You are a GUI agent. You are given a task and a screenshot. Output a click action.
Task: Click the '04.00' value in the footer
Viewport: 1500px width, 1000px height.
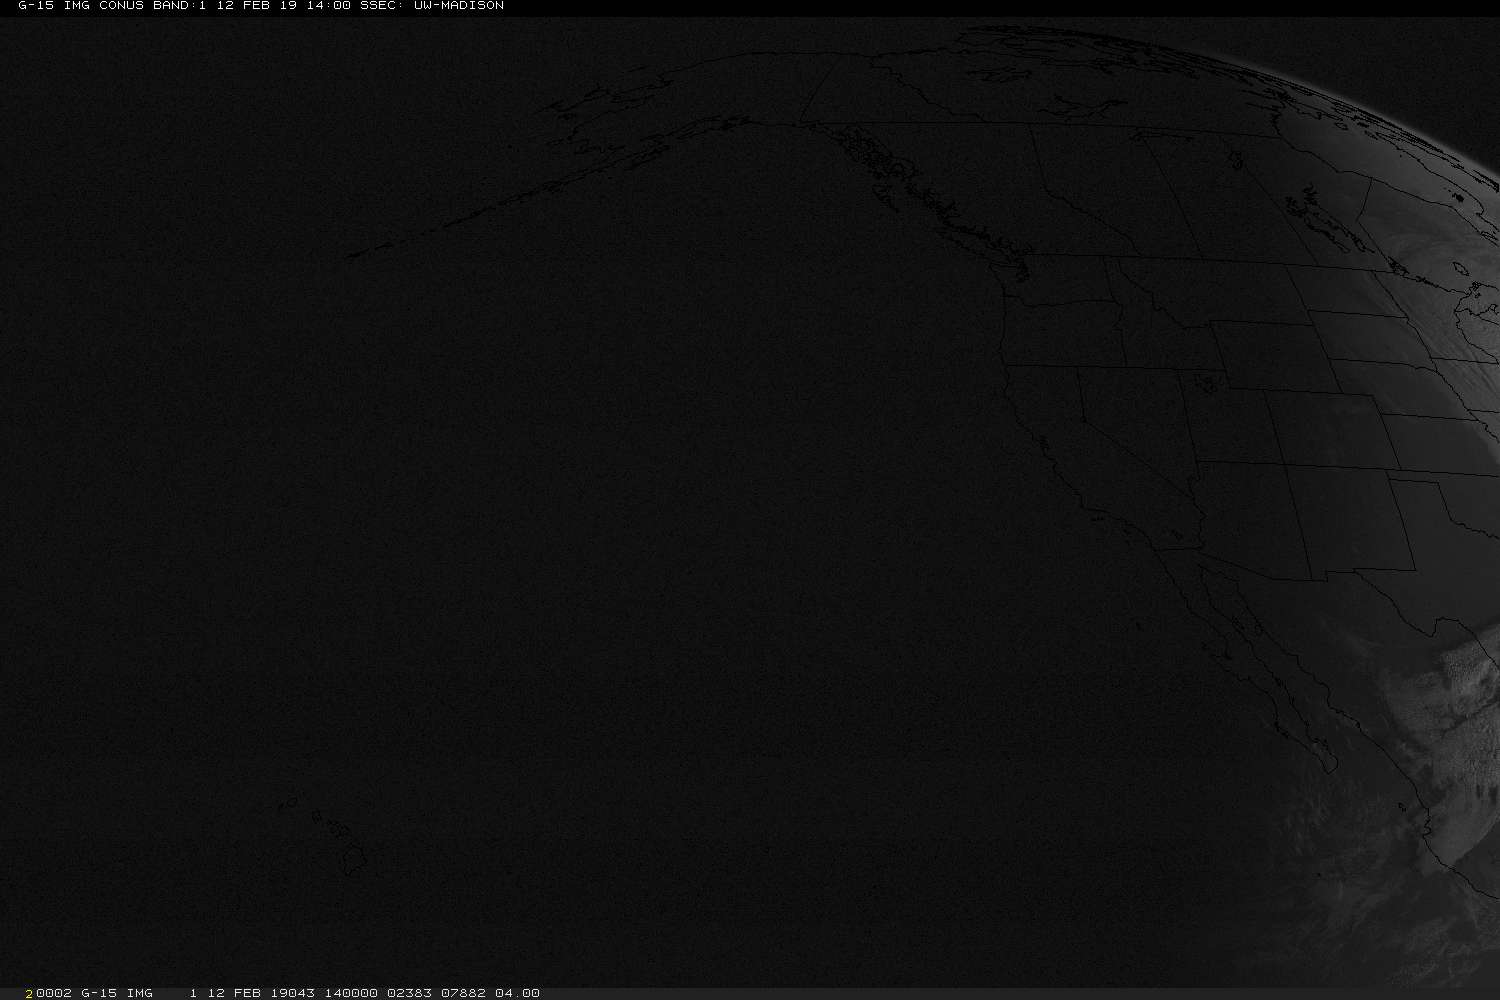(x=518, y=993)
